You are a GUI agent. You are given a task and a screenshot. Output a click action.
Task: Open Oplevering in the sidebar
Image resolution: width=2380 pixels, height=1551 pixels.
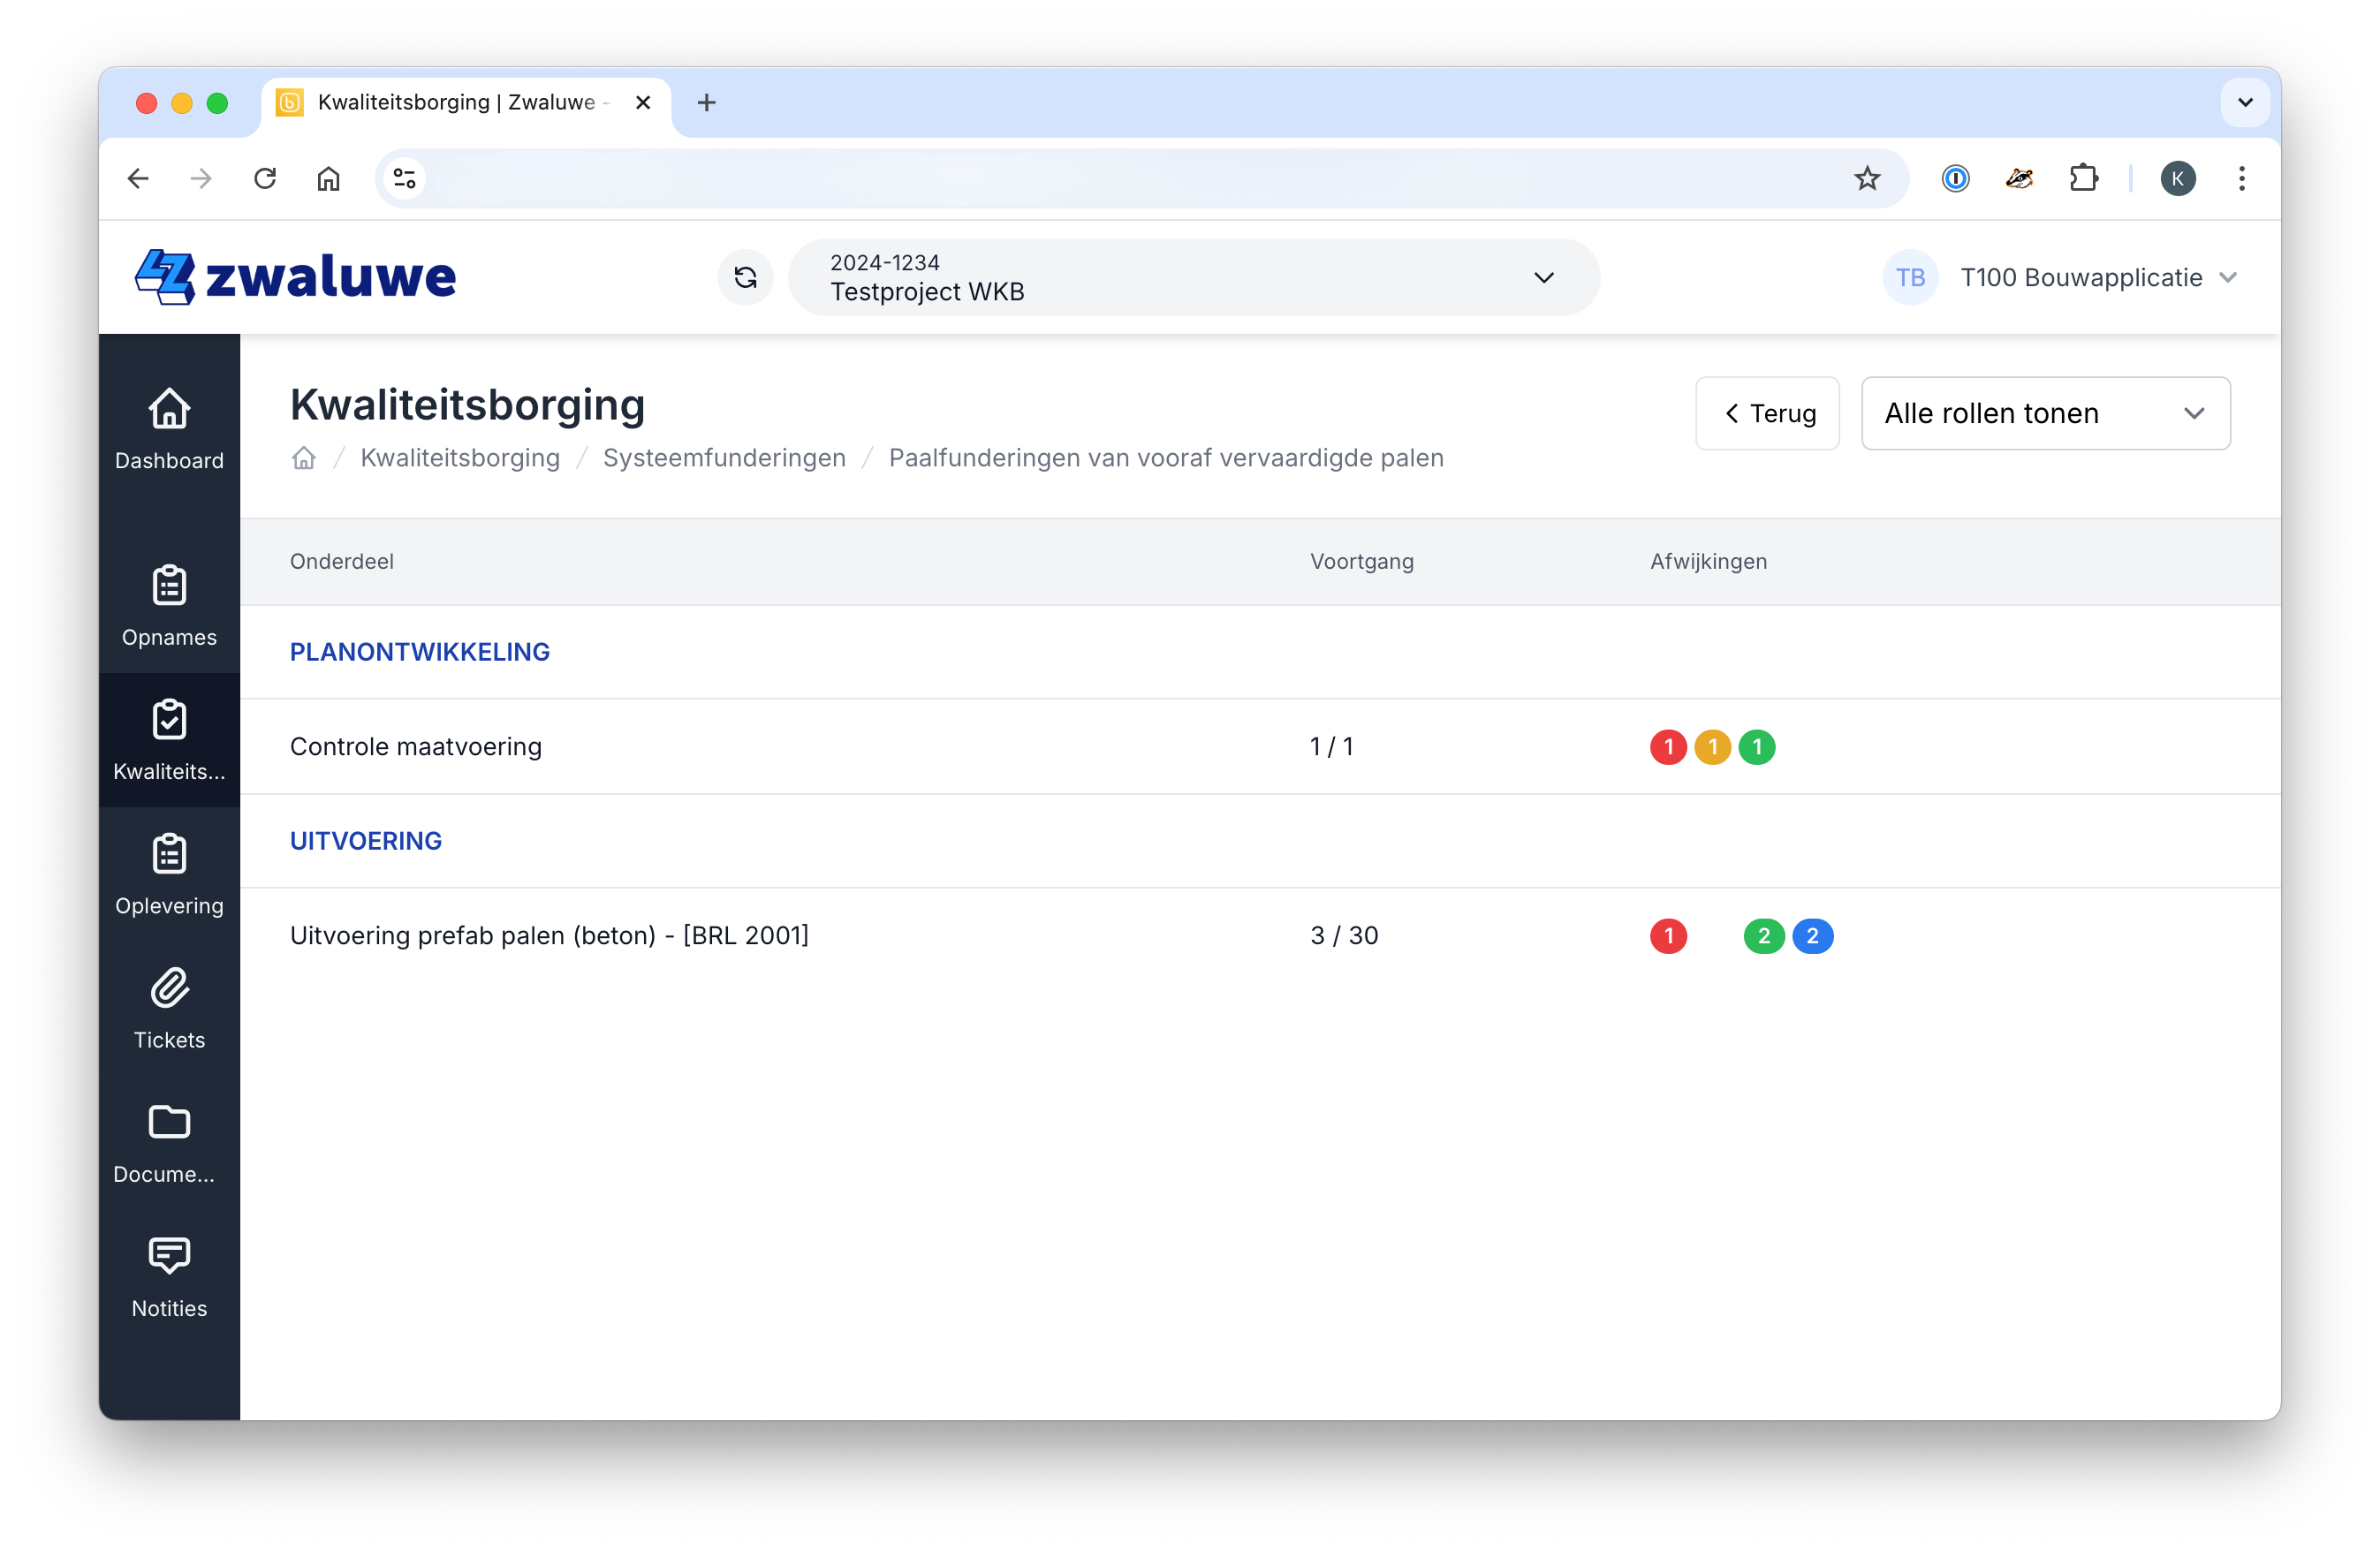[169, 874]
